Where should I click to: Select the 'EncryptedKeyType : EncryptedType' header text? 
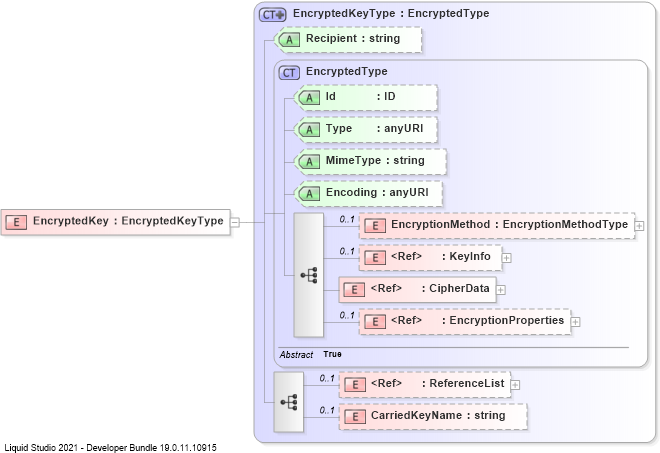391,13
